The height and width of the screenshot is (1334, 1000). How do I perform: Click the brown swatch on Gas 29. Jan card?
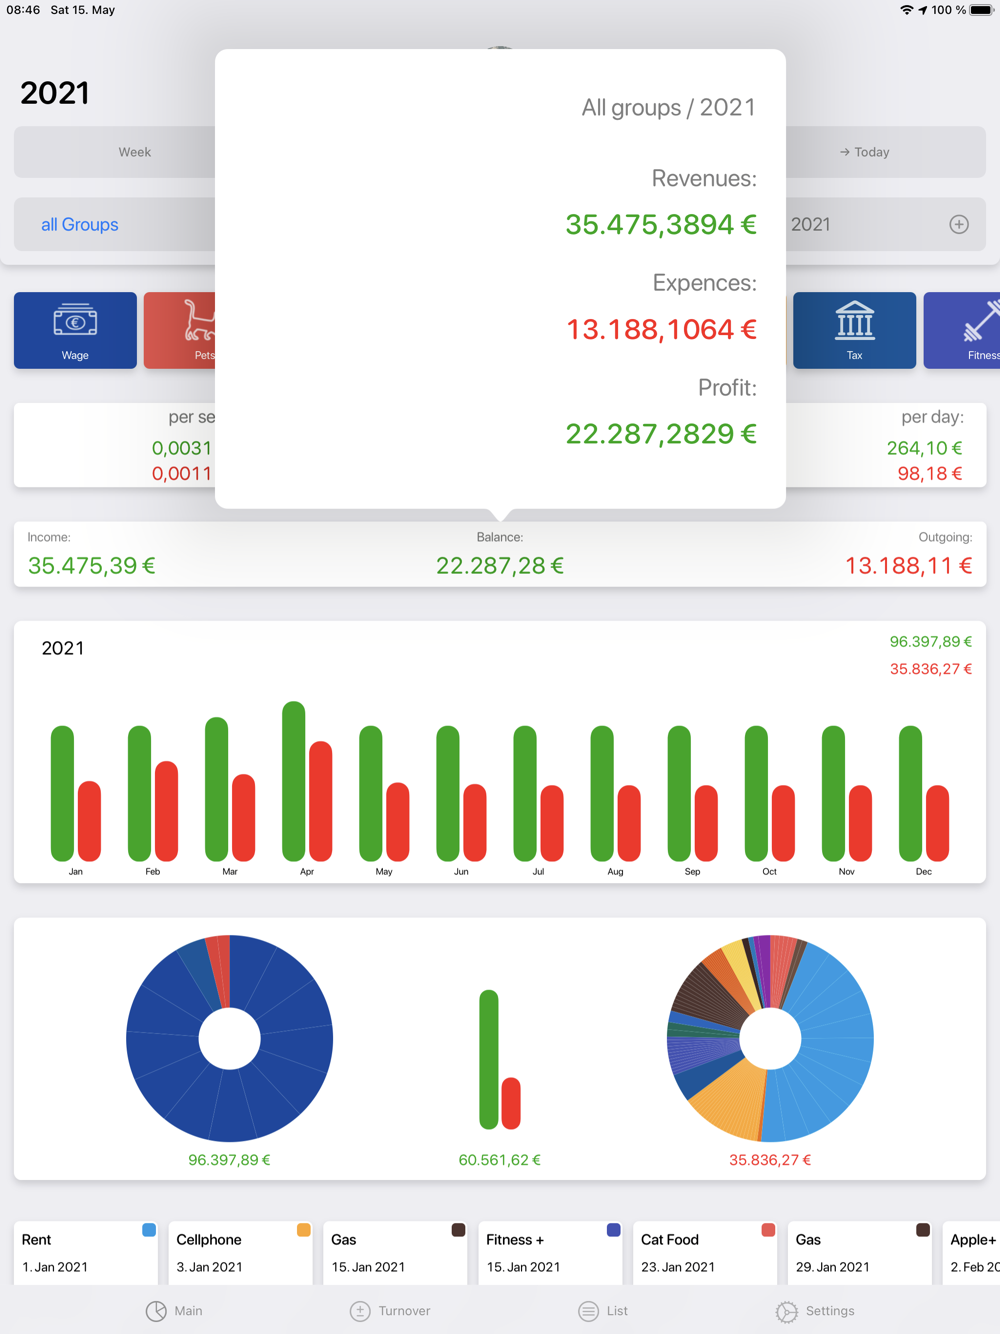pos(923,1230)
